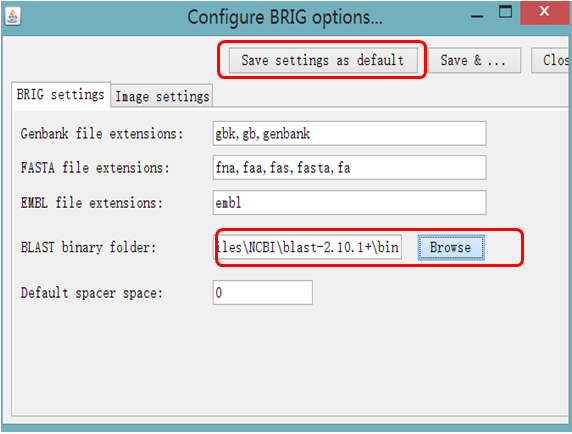The height and width of the screenshot is (434, 572).
Task: Click the EMBL file extensions field
Action: point(349,202)
